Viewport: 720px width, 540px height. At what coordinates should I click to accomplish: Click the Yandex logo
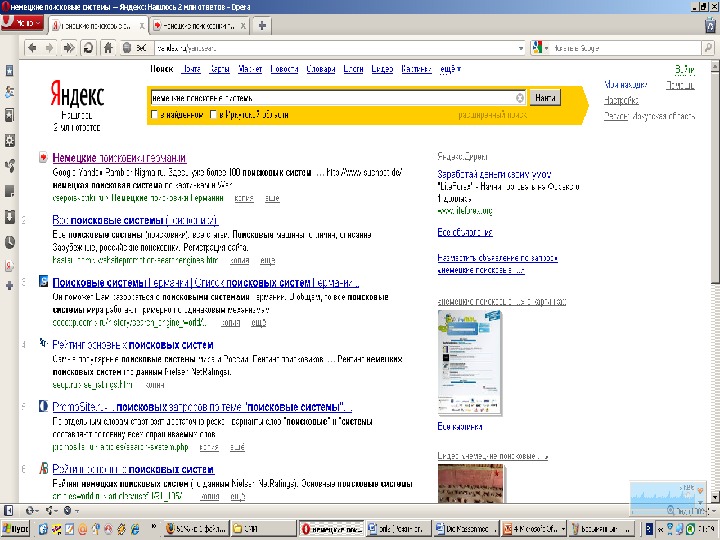77,95
